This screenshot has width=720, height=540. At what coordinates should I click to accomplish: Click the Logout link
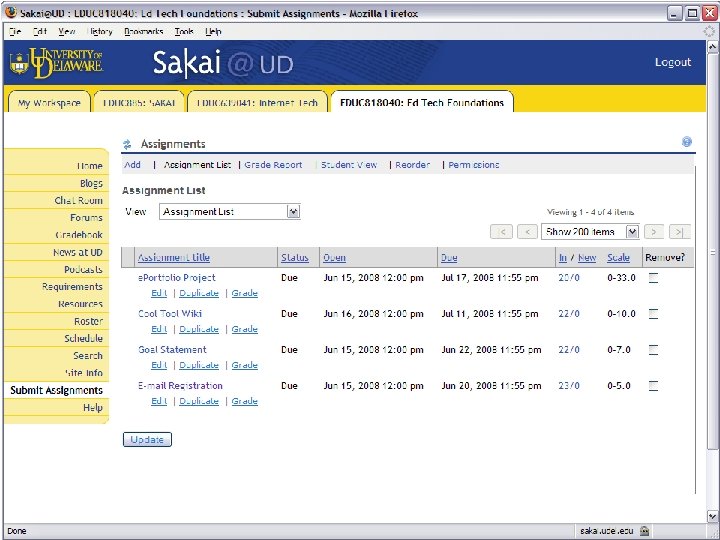pos(673,62)
